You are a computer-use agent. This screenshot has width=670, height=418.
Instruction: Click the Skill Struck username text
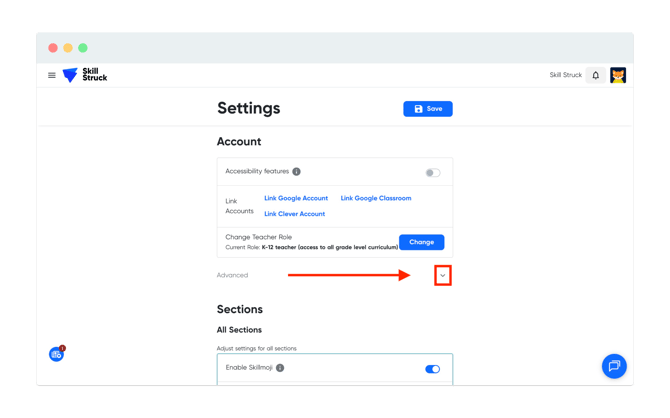coord(565,75)
